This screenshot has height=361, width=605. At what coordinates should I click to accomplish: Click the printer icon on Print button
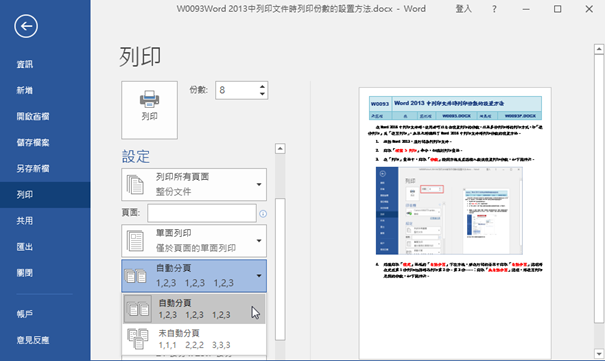point(149,99)
